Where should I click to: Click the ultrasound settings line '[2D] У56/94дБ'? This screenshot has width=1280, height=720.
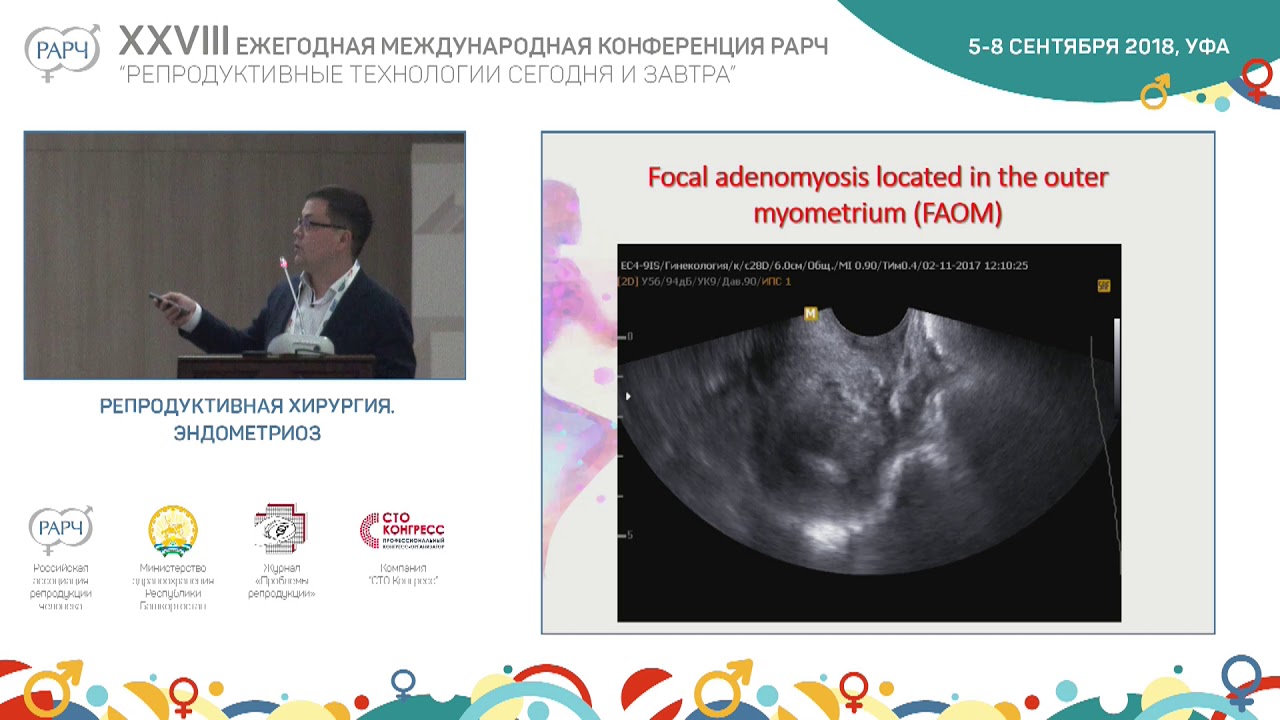point(706,282)
